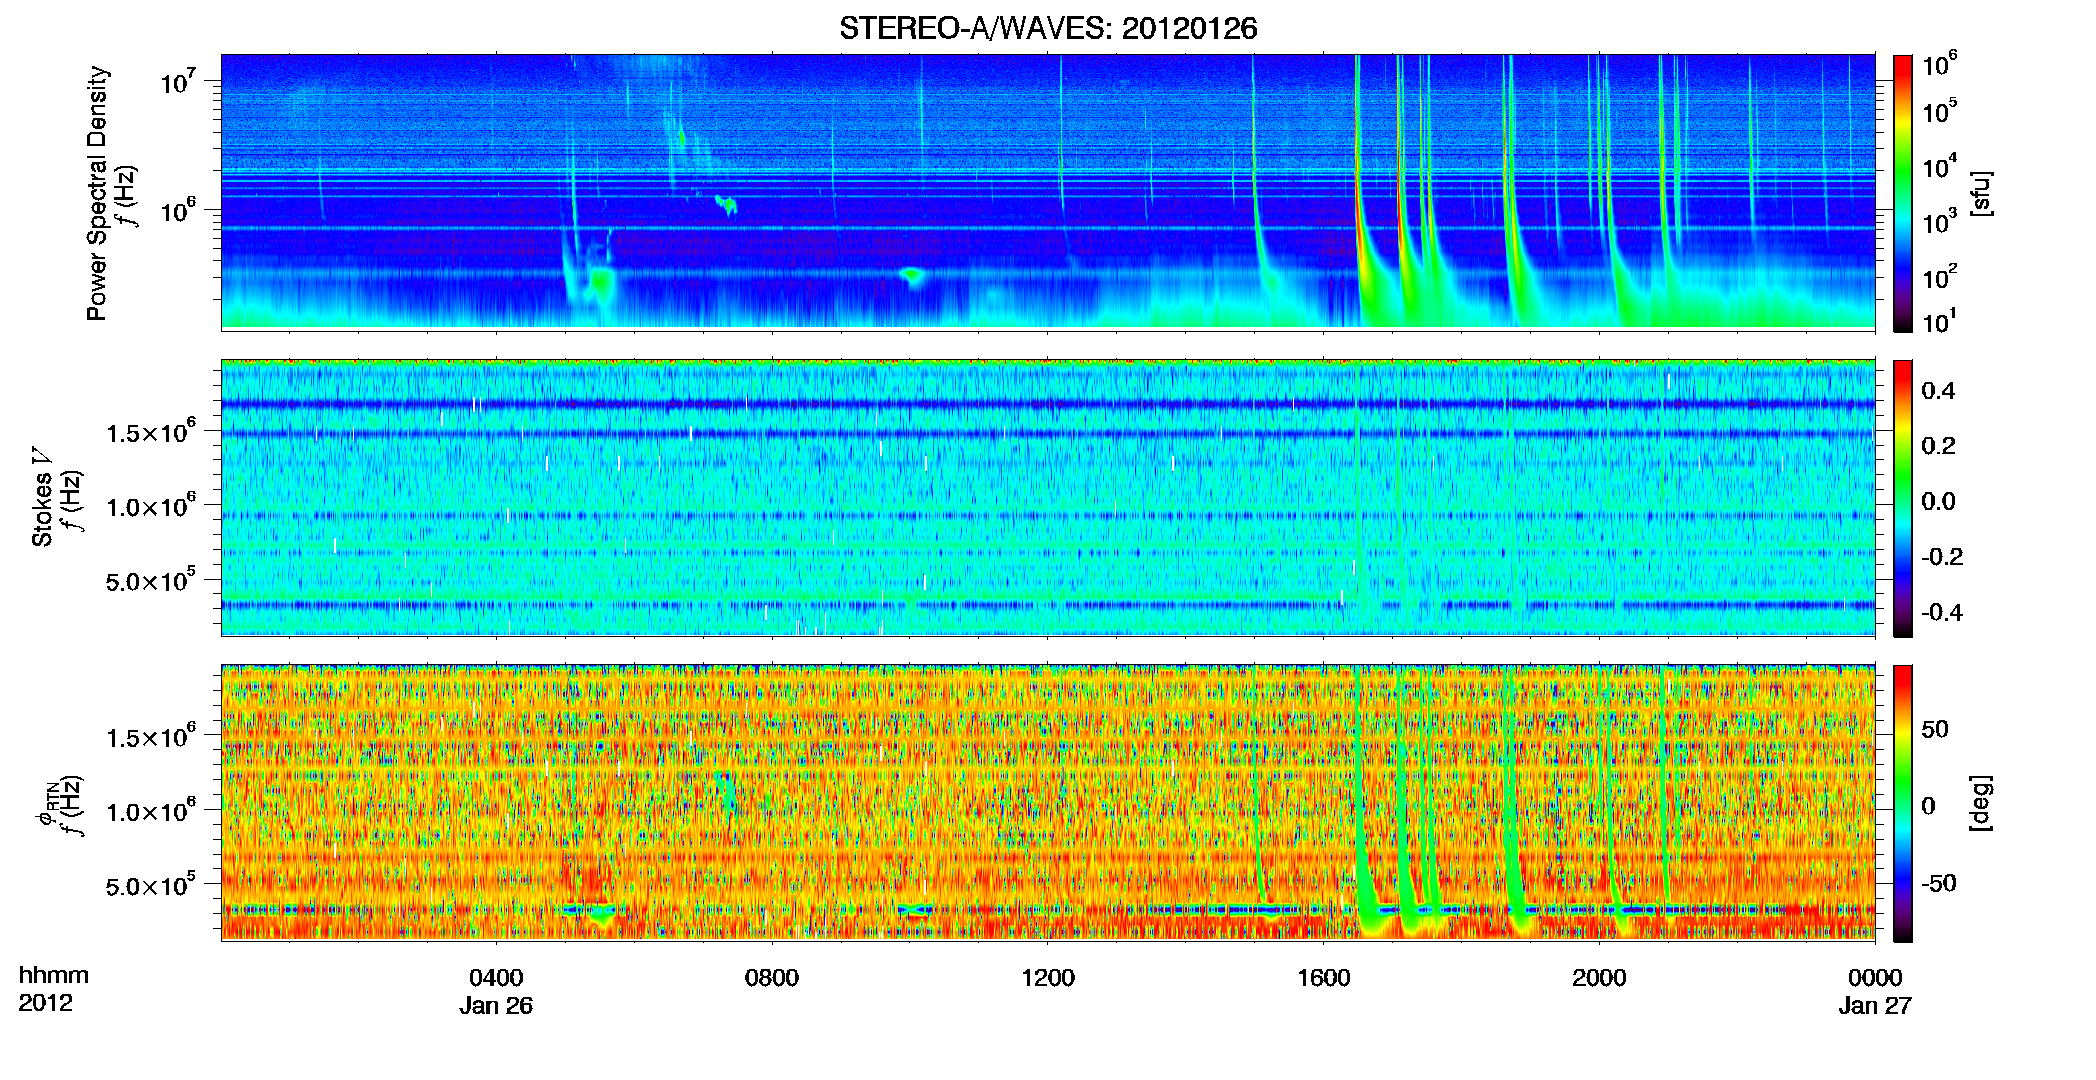Click the 10^4 value on sfu color scale

click(x=1940, y=166)
